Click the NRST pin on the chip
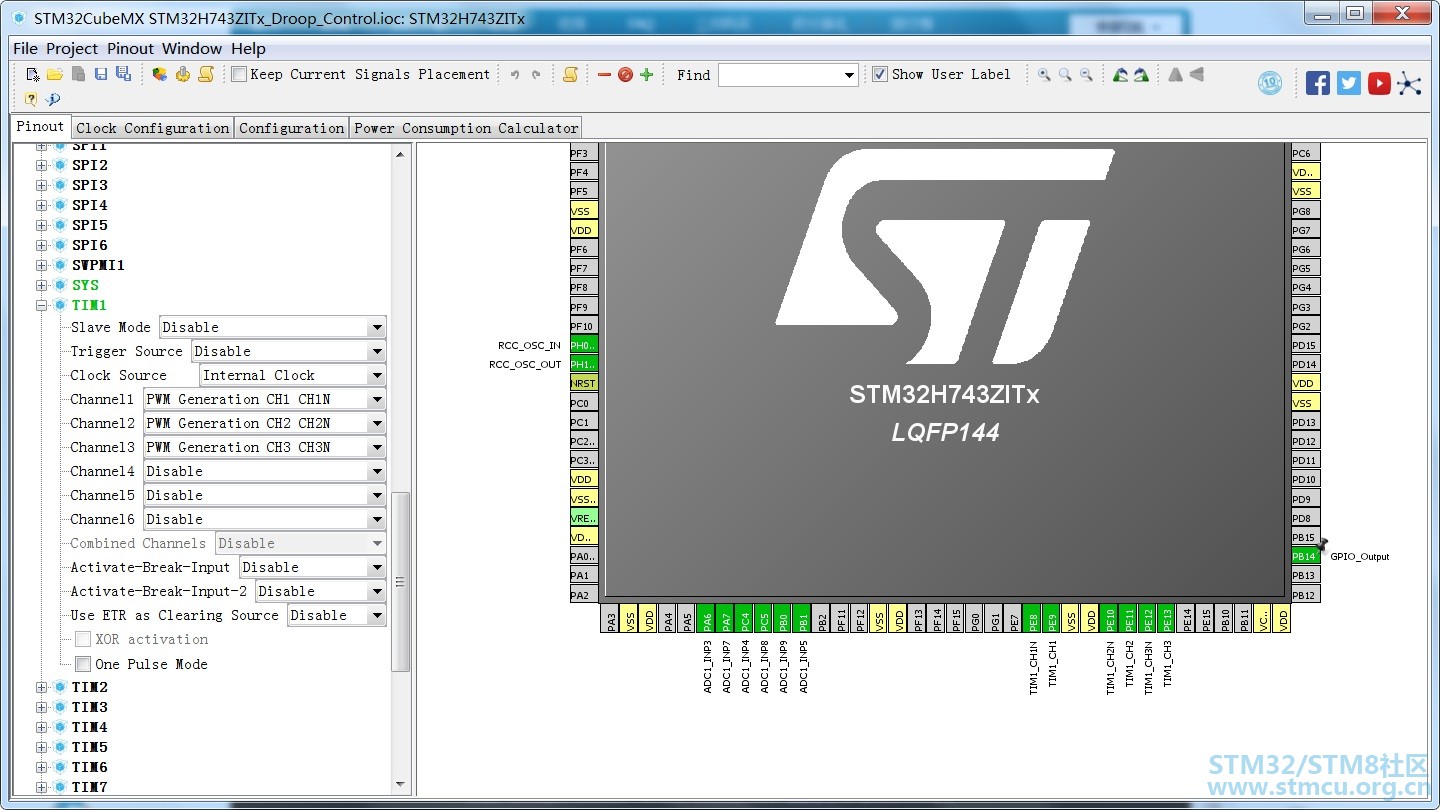Image resolution: width=1440 pixels, height=810 pixels. coord(584,383)
